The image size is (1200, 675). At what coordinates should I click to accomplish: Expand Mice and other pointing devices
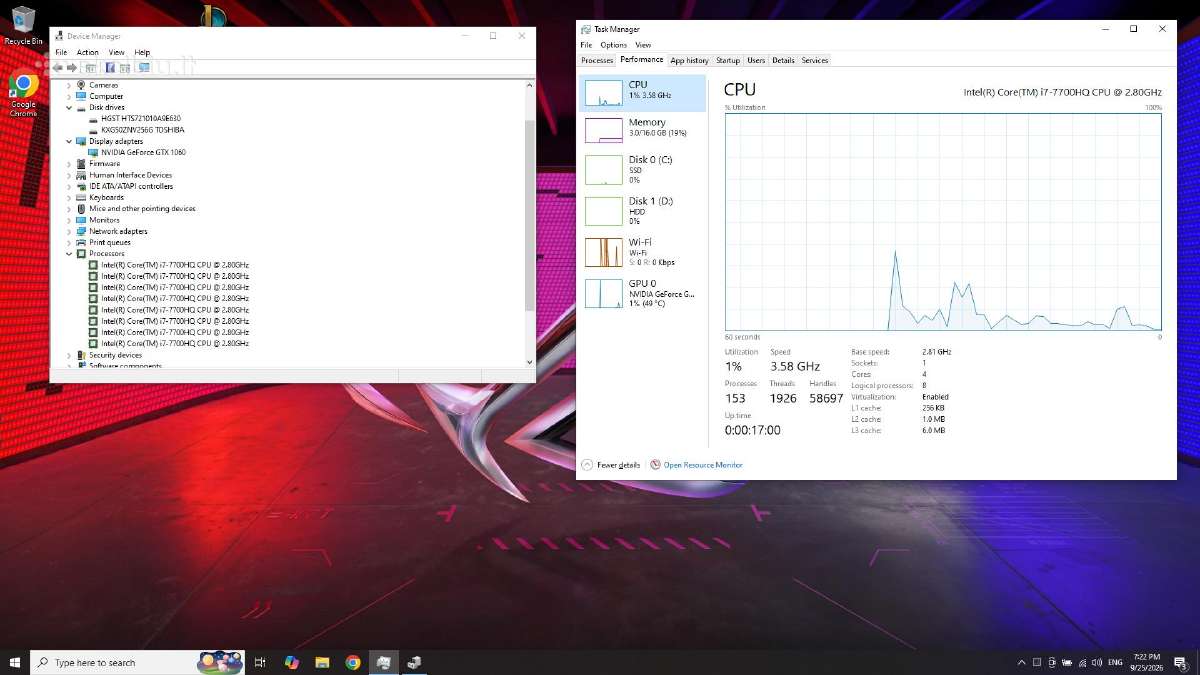click(69, 209)
